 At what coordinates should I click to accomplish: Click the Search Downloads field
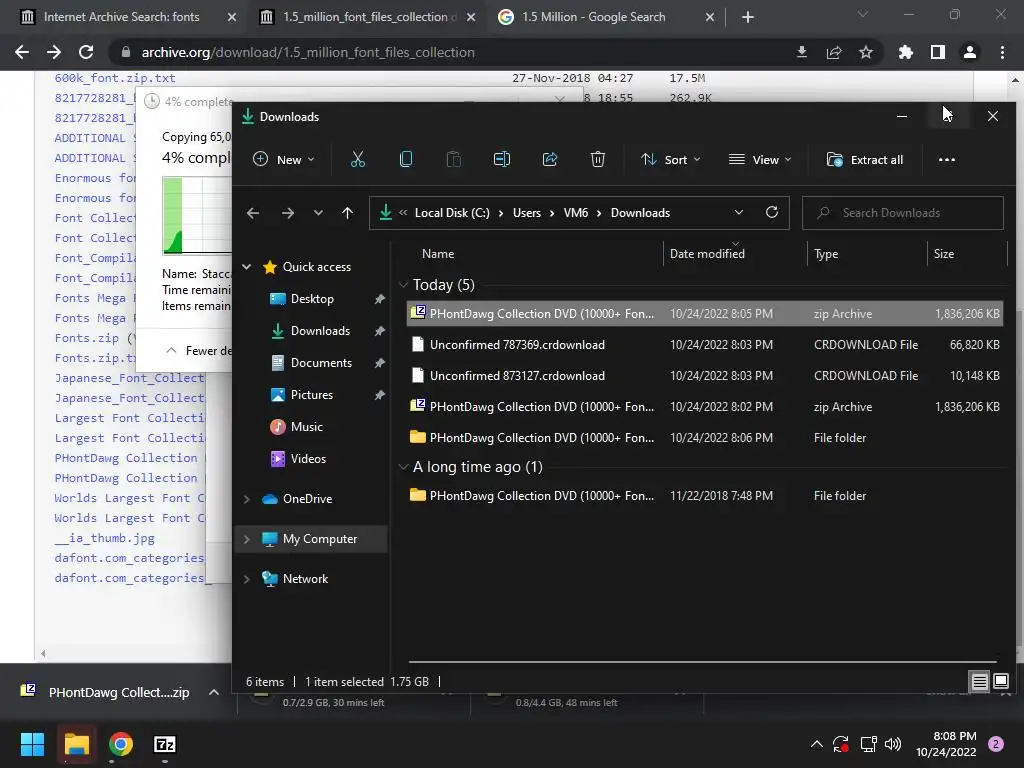point(903,213)
